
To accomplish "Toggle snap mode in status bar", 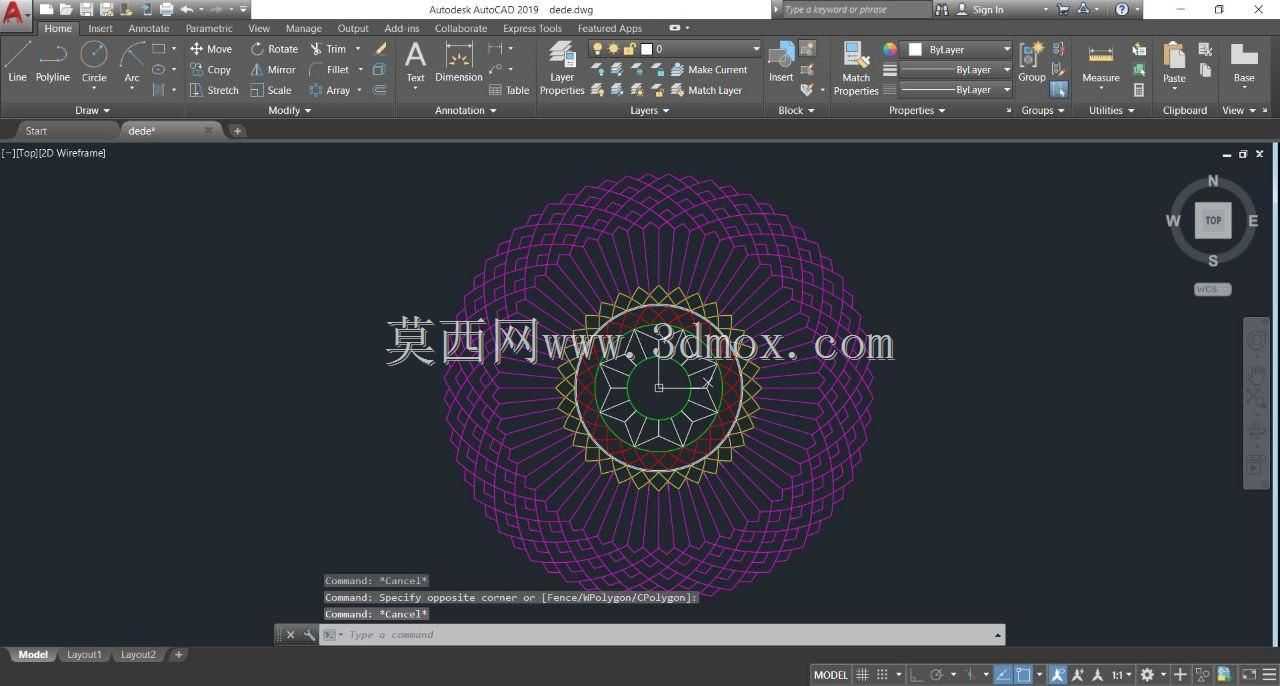I will (x=883, y=675).
